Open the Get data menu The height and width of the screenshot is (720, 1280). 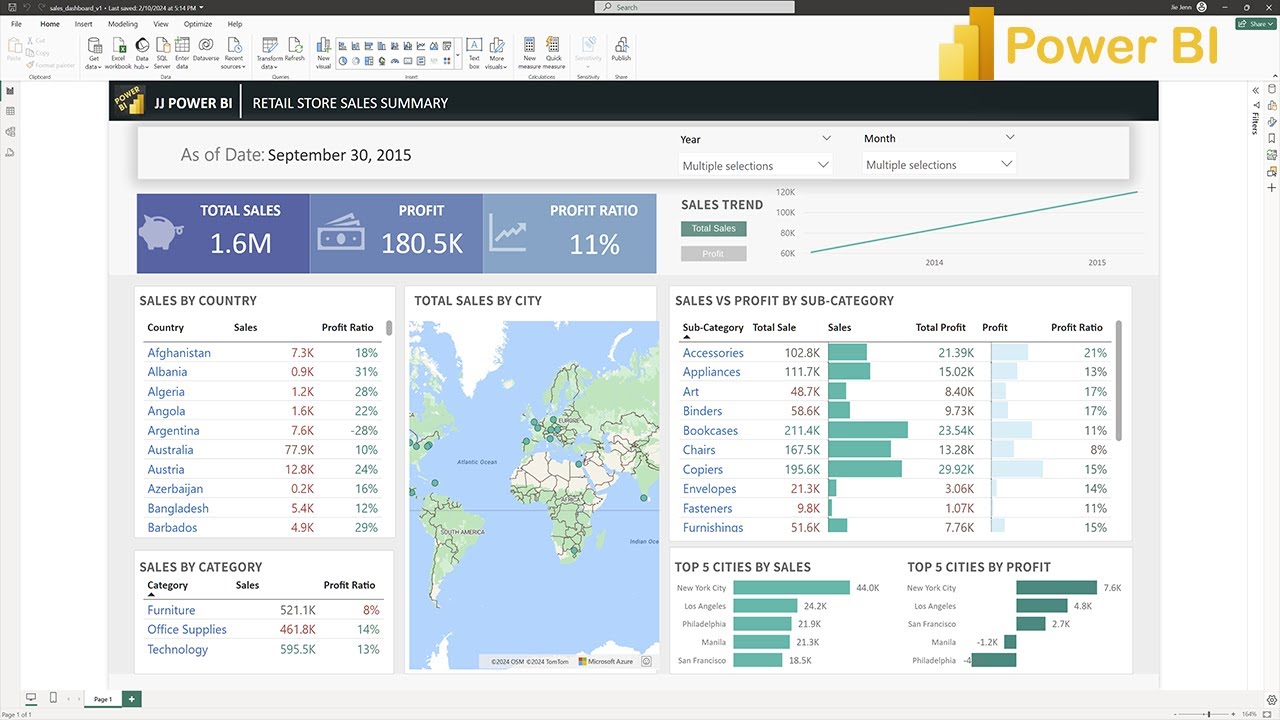tap(94, 53)
